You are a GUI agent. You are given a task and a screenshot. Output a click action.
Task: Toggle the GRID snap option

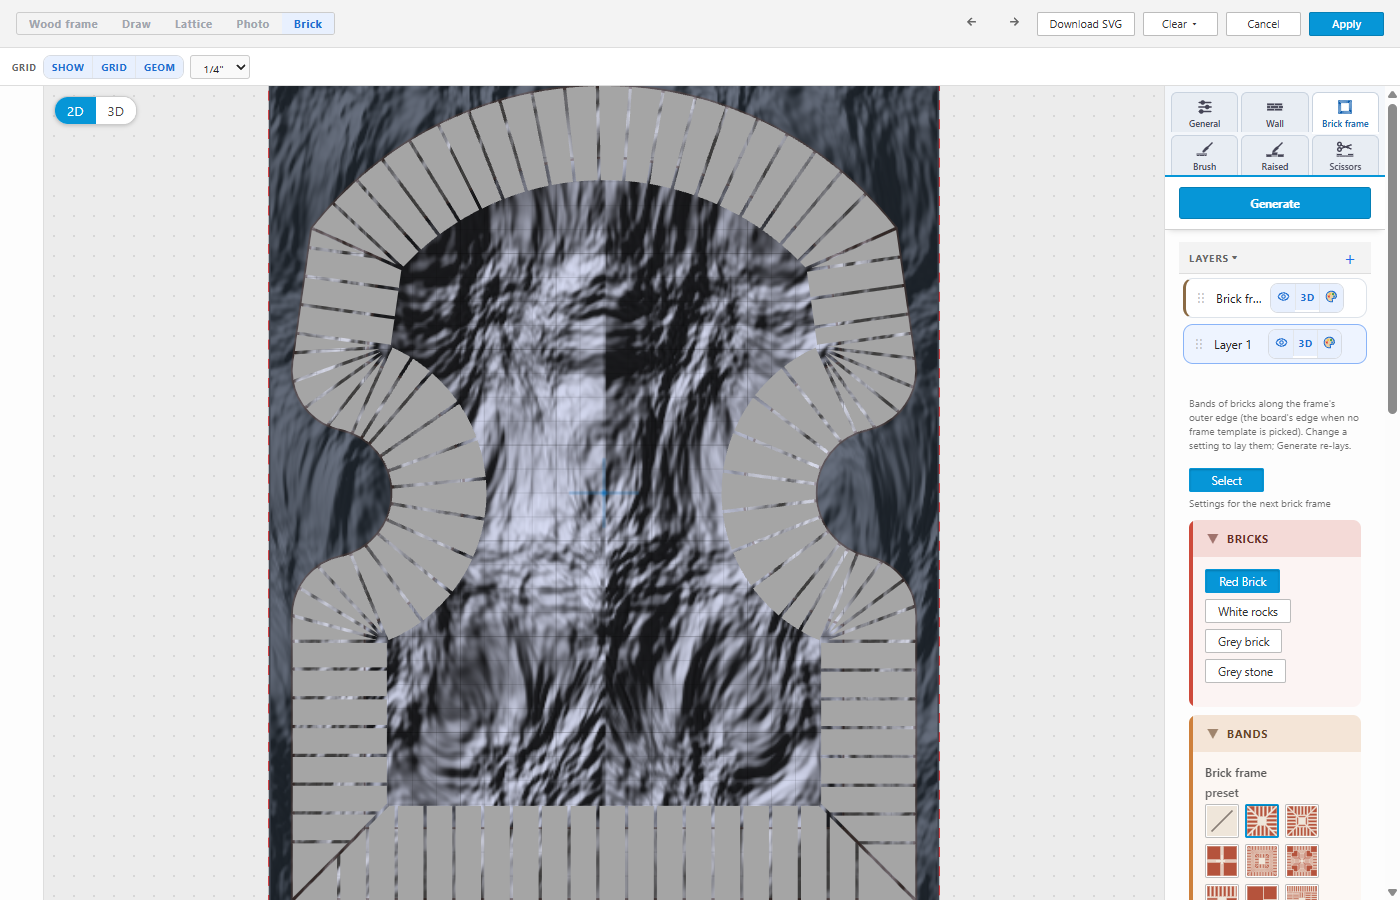point(114,67)
